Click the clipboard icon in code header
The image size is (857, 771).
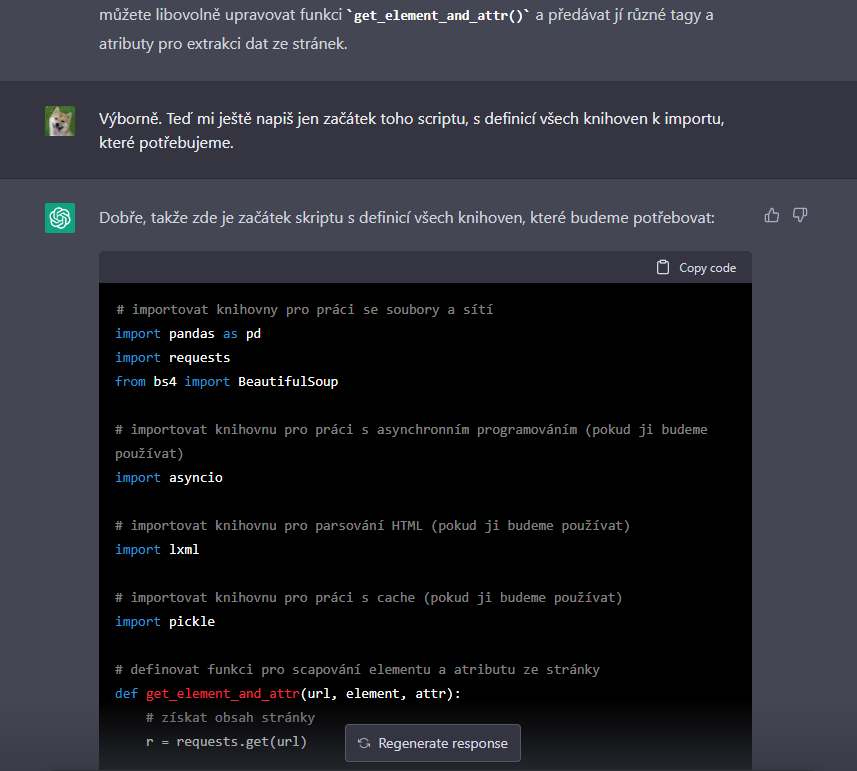click(x=662, y=267)
